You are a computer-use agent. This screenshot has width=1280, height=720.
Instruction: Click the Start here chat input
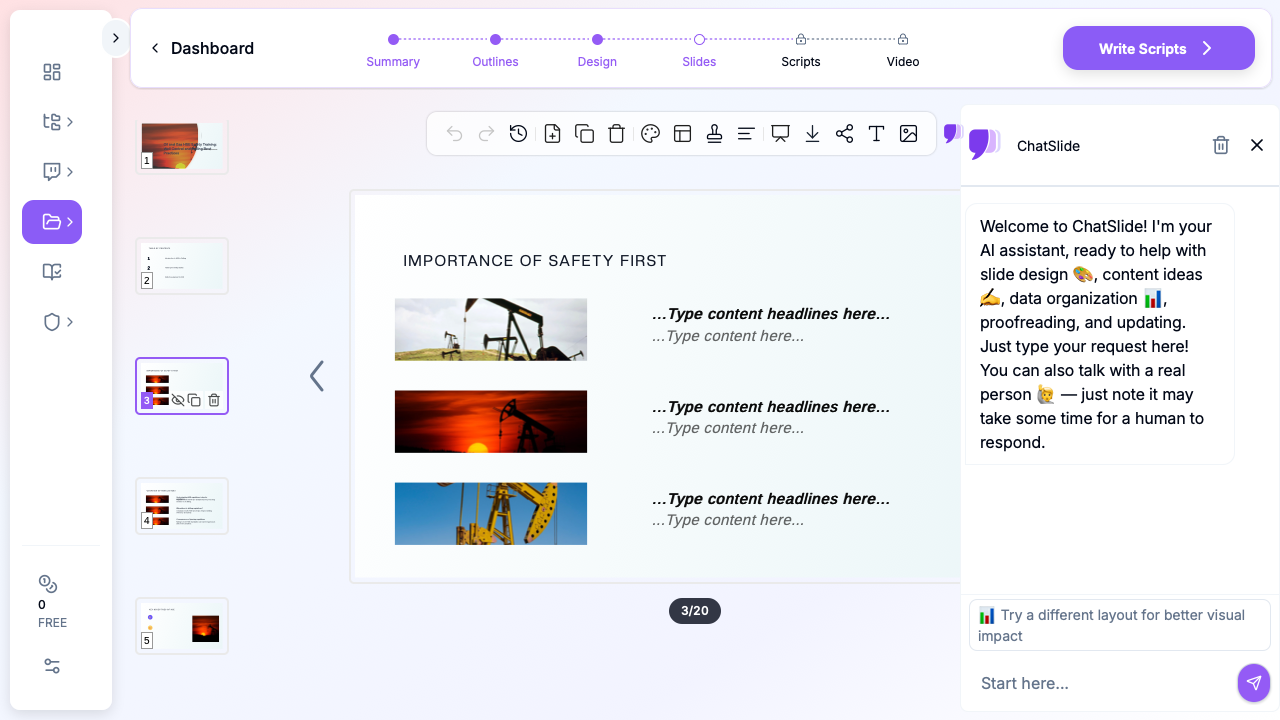coord(1100,683)
